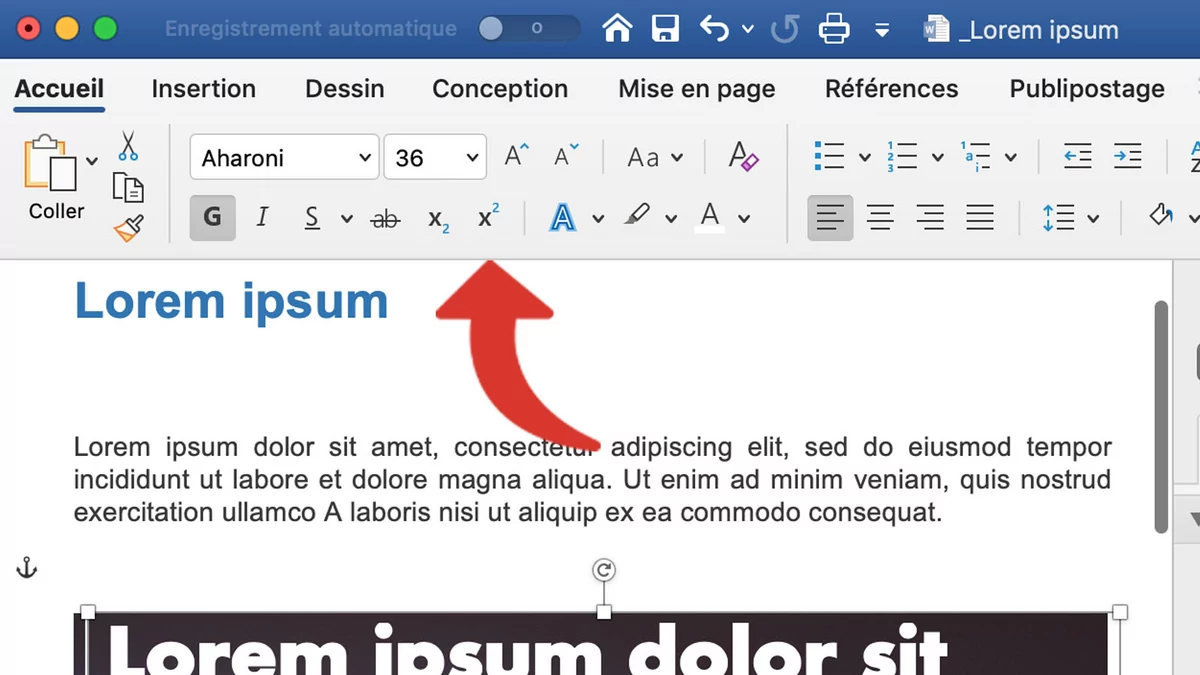Activate the format painter brush
Image resolution: width=1200 pixels, height=675 pixels.
[128, 229]
